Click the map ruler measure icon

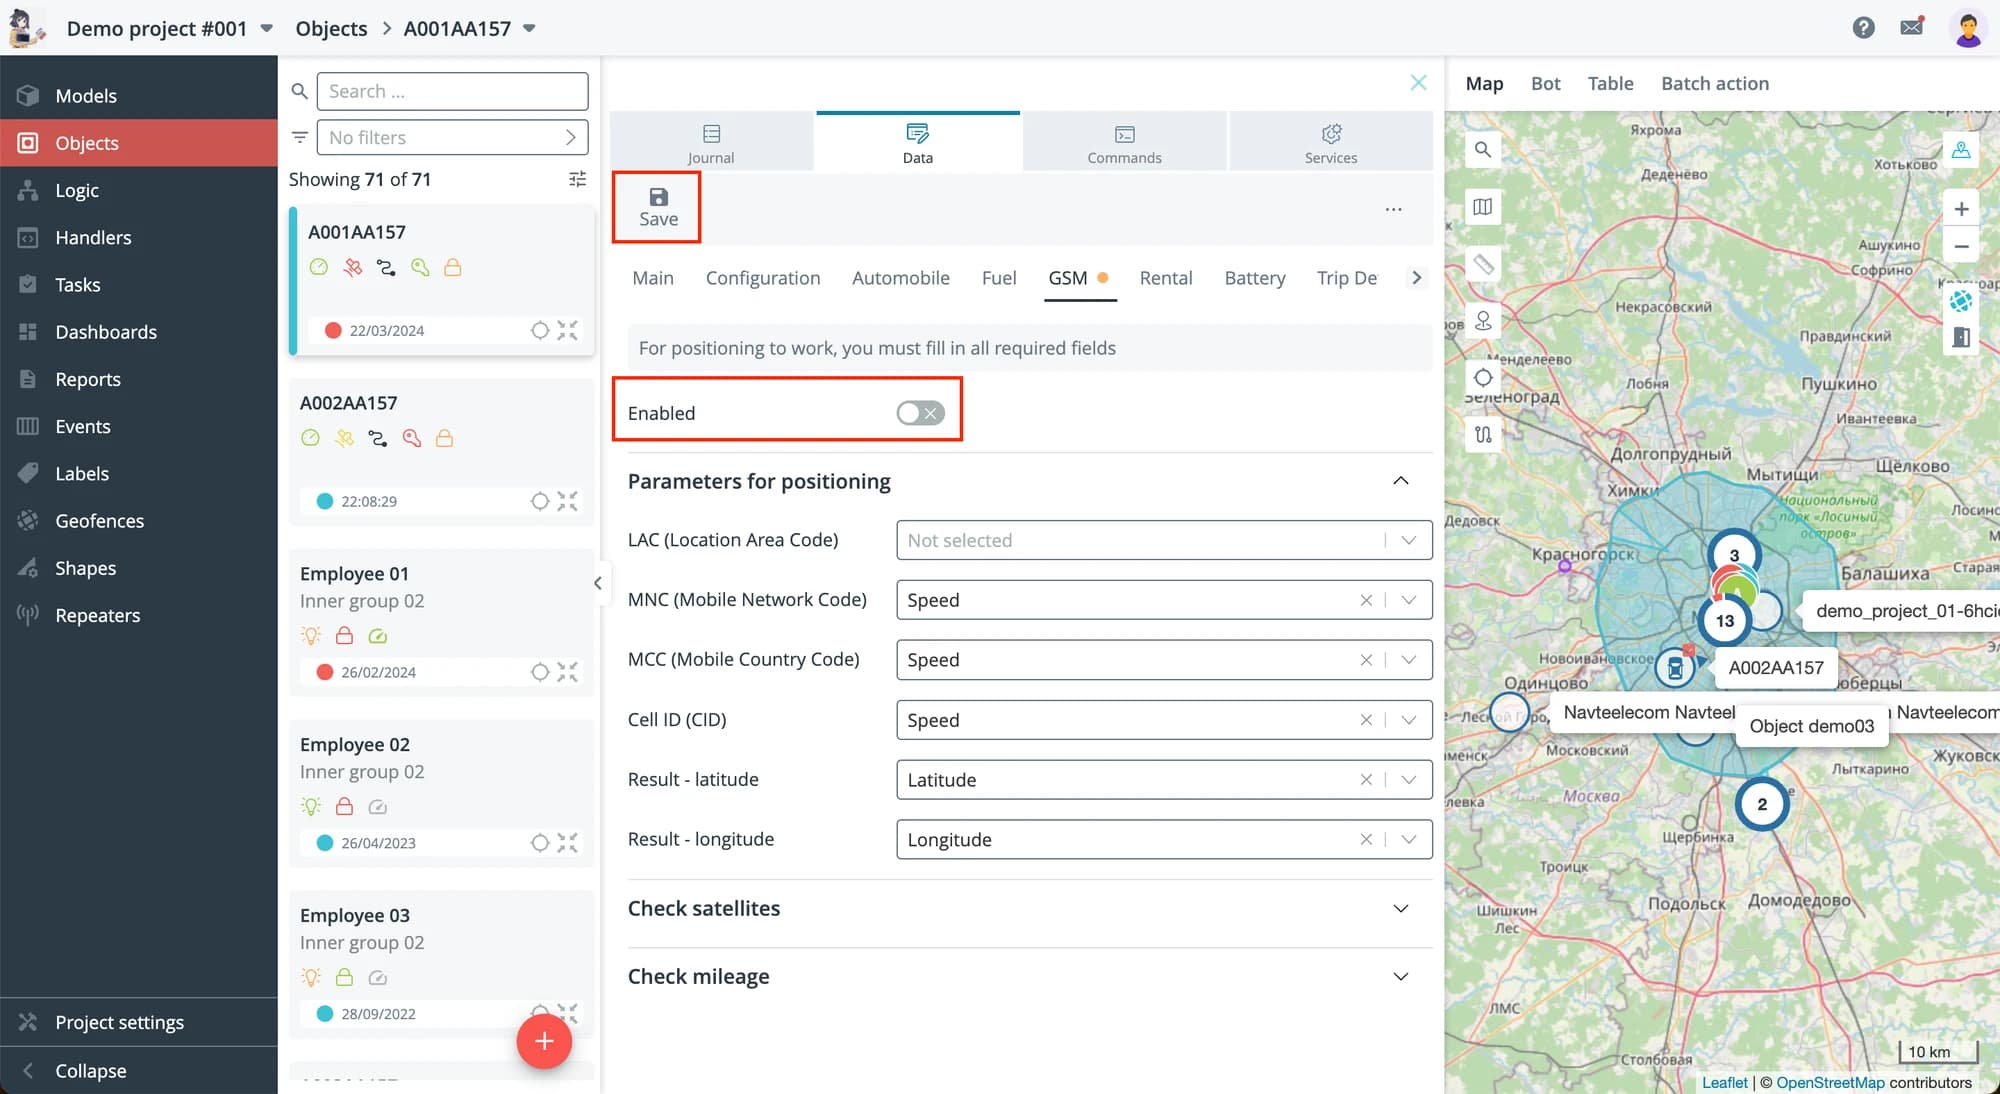coord(1483,264)
